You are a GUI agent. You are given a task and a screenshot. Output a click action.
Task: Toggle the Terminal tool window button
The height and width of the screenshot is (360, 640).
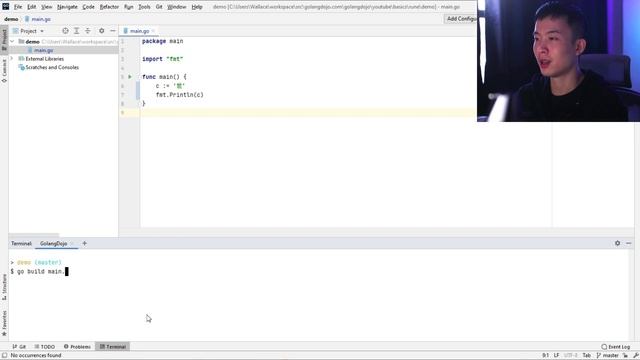[x=113, y=347]
